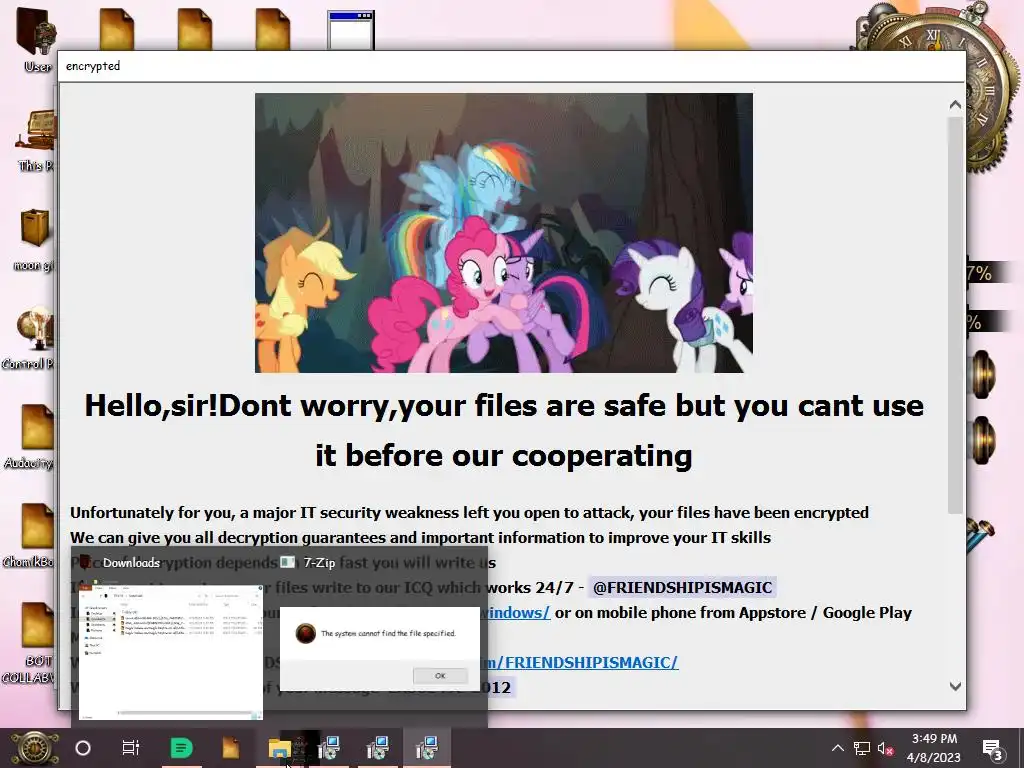
Task: Open the FRIENDSHIPISMAGIC hyperlink in the note
Action: tap(583, 662)
